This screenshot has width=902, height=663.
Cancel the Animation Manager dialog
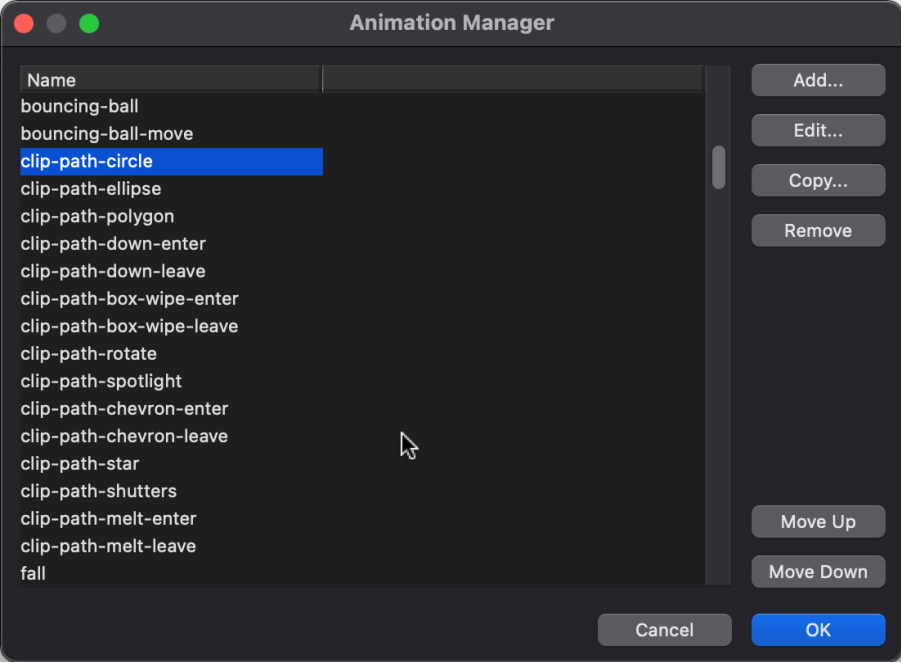click(664, 630)
